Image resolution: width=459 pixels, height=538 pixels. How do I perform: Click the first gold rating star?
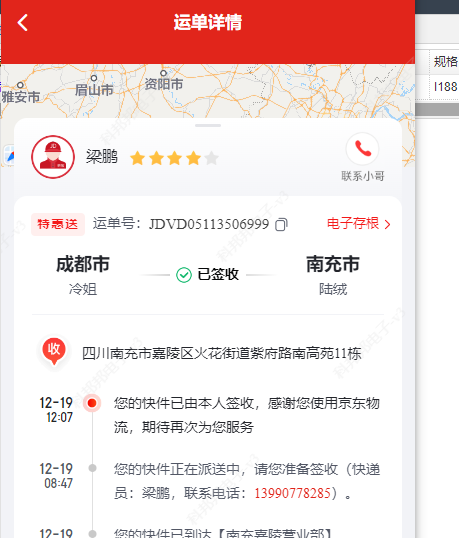pyautogui.click(x=138, y=158)
